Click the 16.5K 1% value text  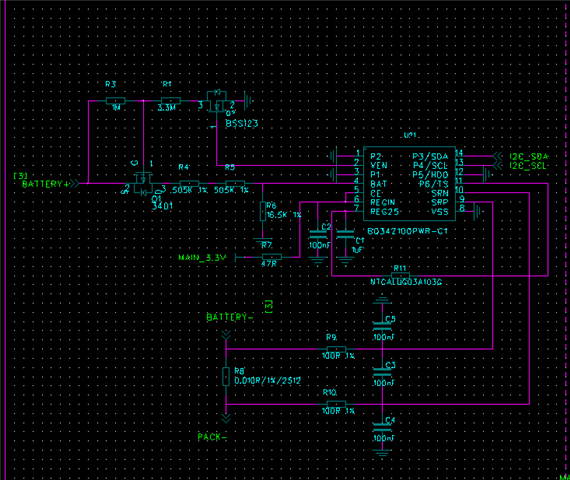284,215
